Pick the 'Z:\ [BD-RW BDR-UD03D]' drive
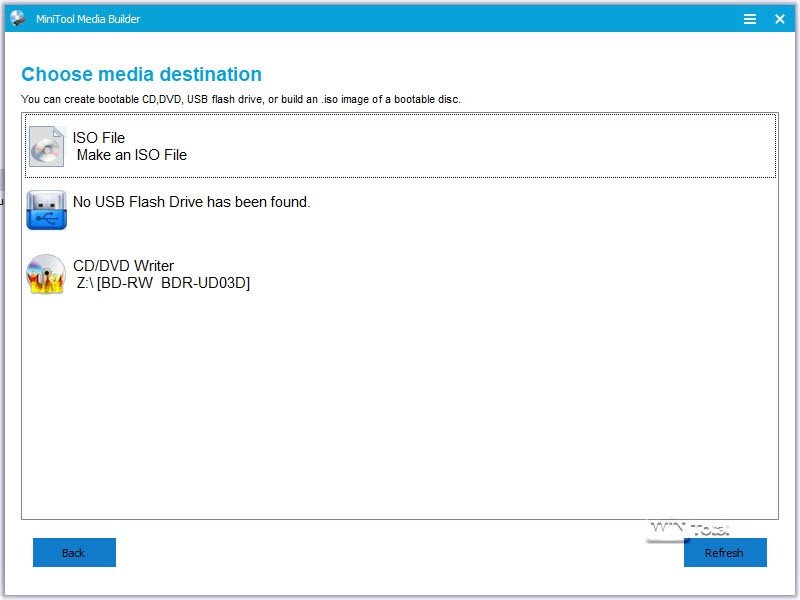Image resolution: width=800 pixels, height=600 pixels. (x=163, y=283)
